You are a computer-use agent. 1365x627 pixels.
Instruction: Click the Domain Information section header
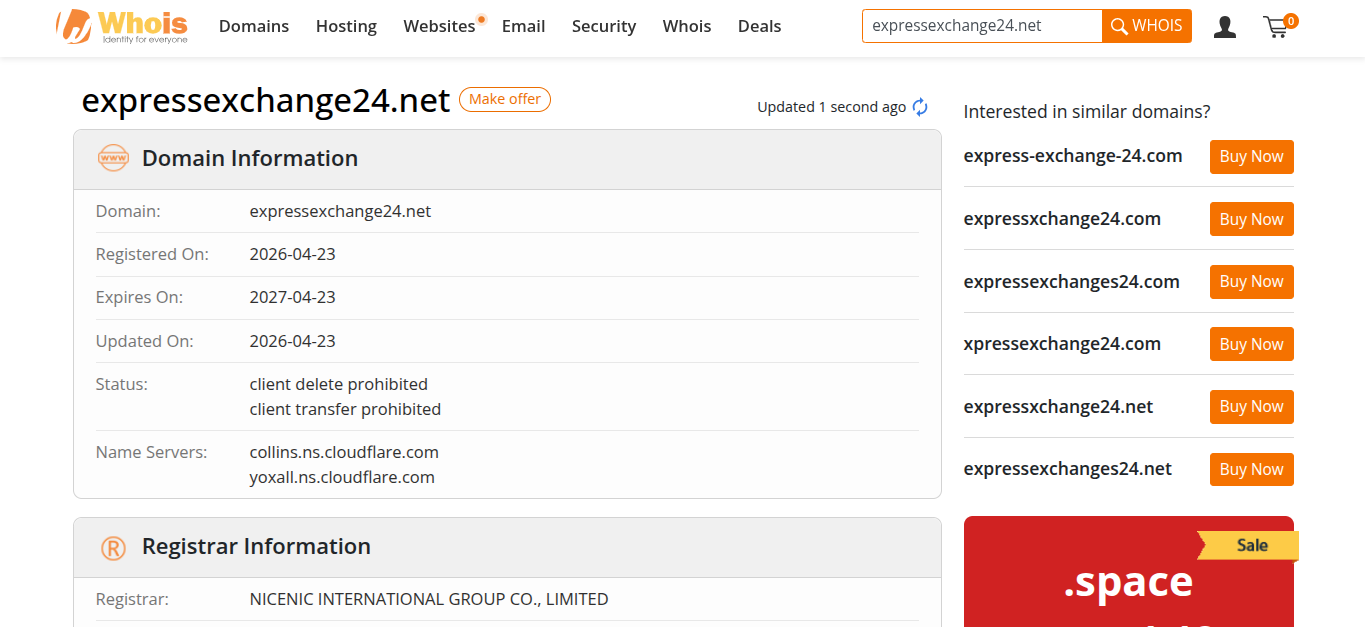point(507,159)
